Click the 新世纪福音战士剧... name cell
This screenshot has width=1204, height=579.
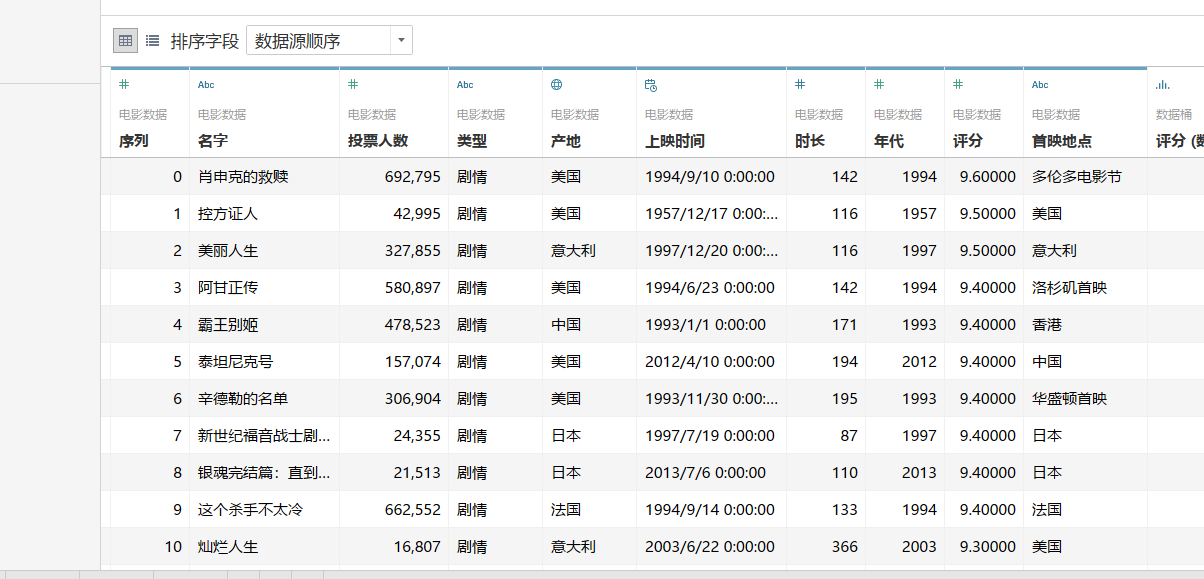tap(264, 435)
